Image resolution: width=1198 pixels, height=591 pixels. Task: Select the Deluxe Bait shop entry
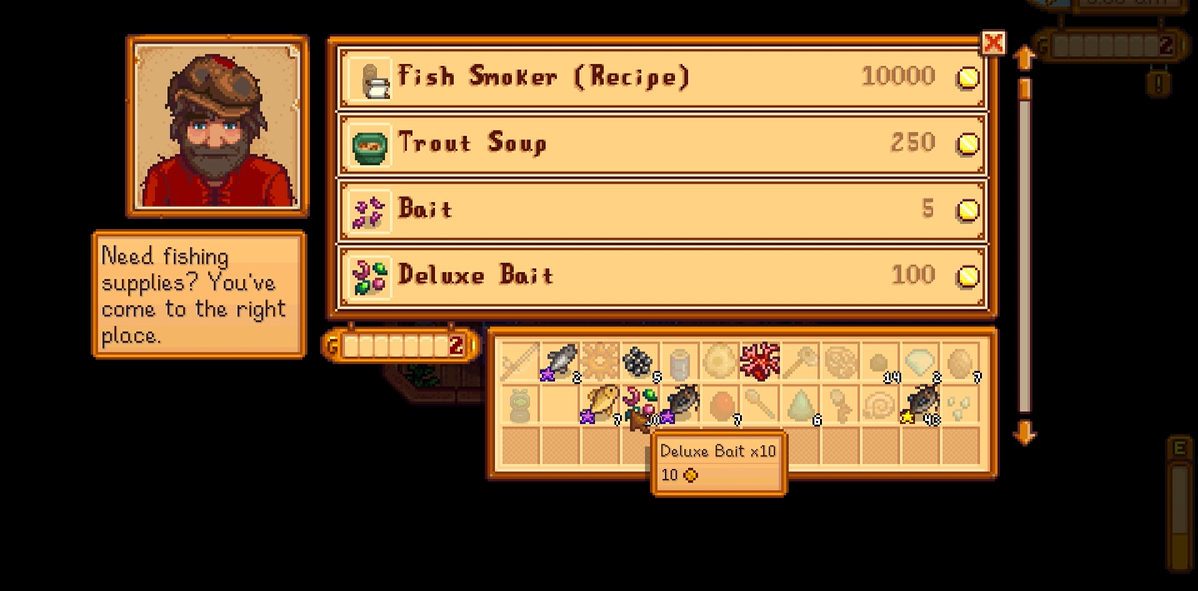coord(662,276)
